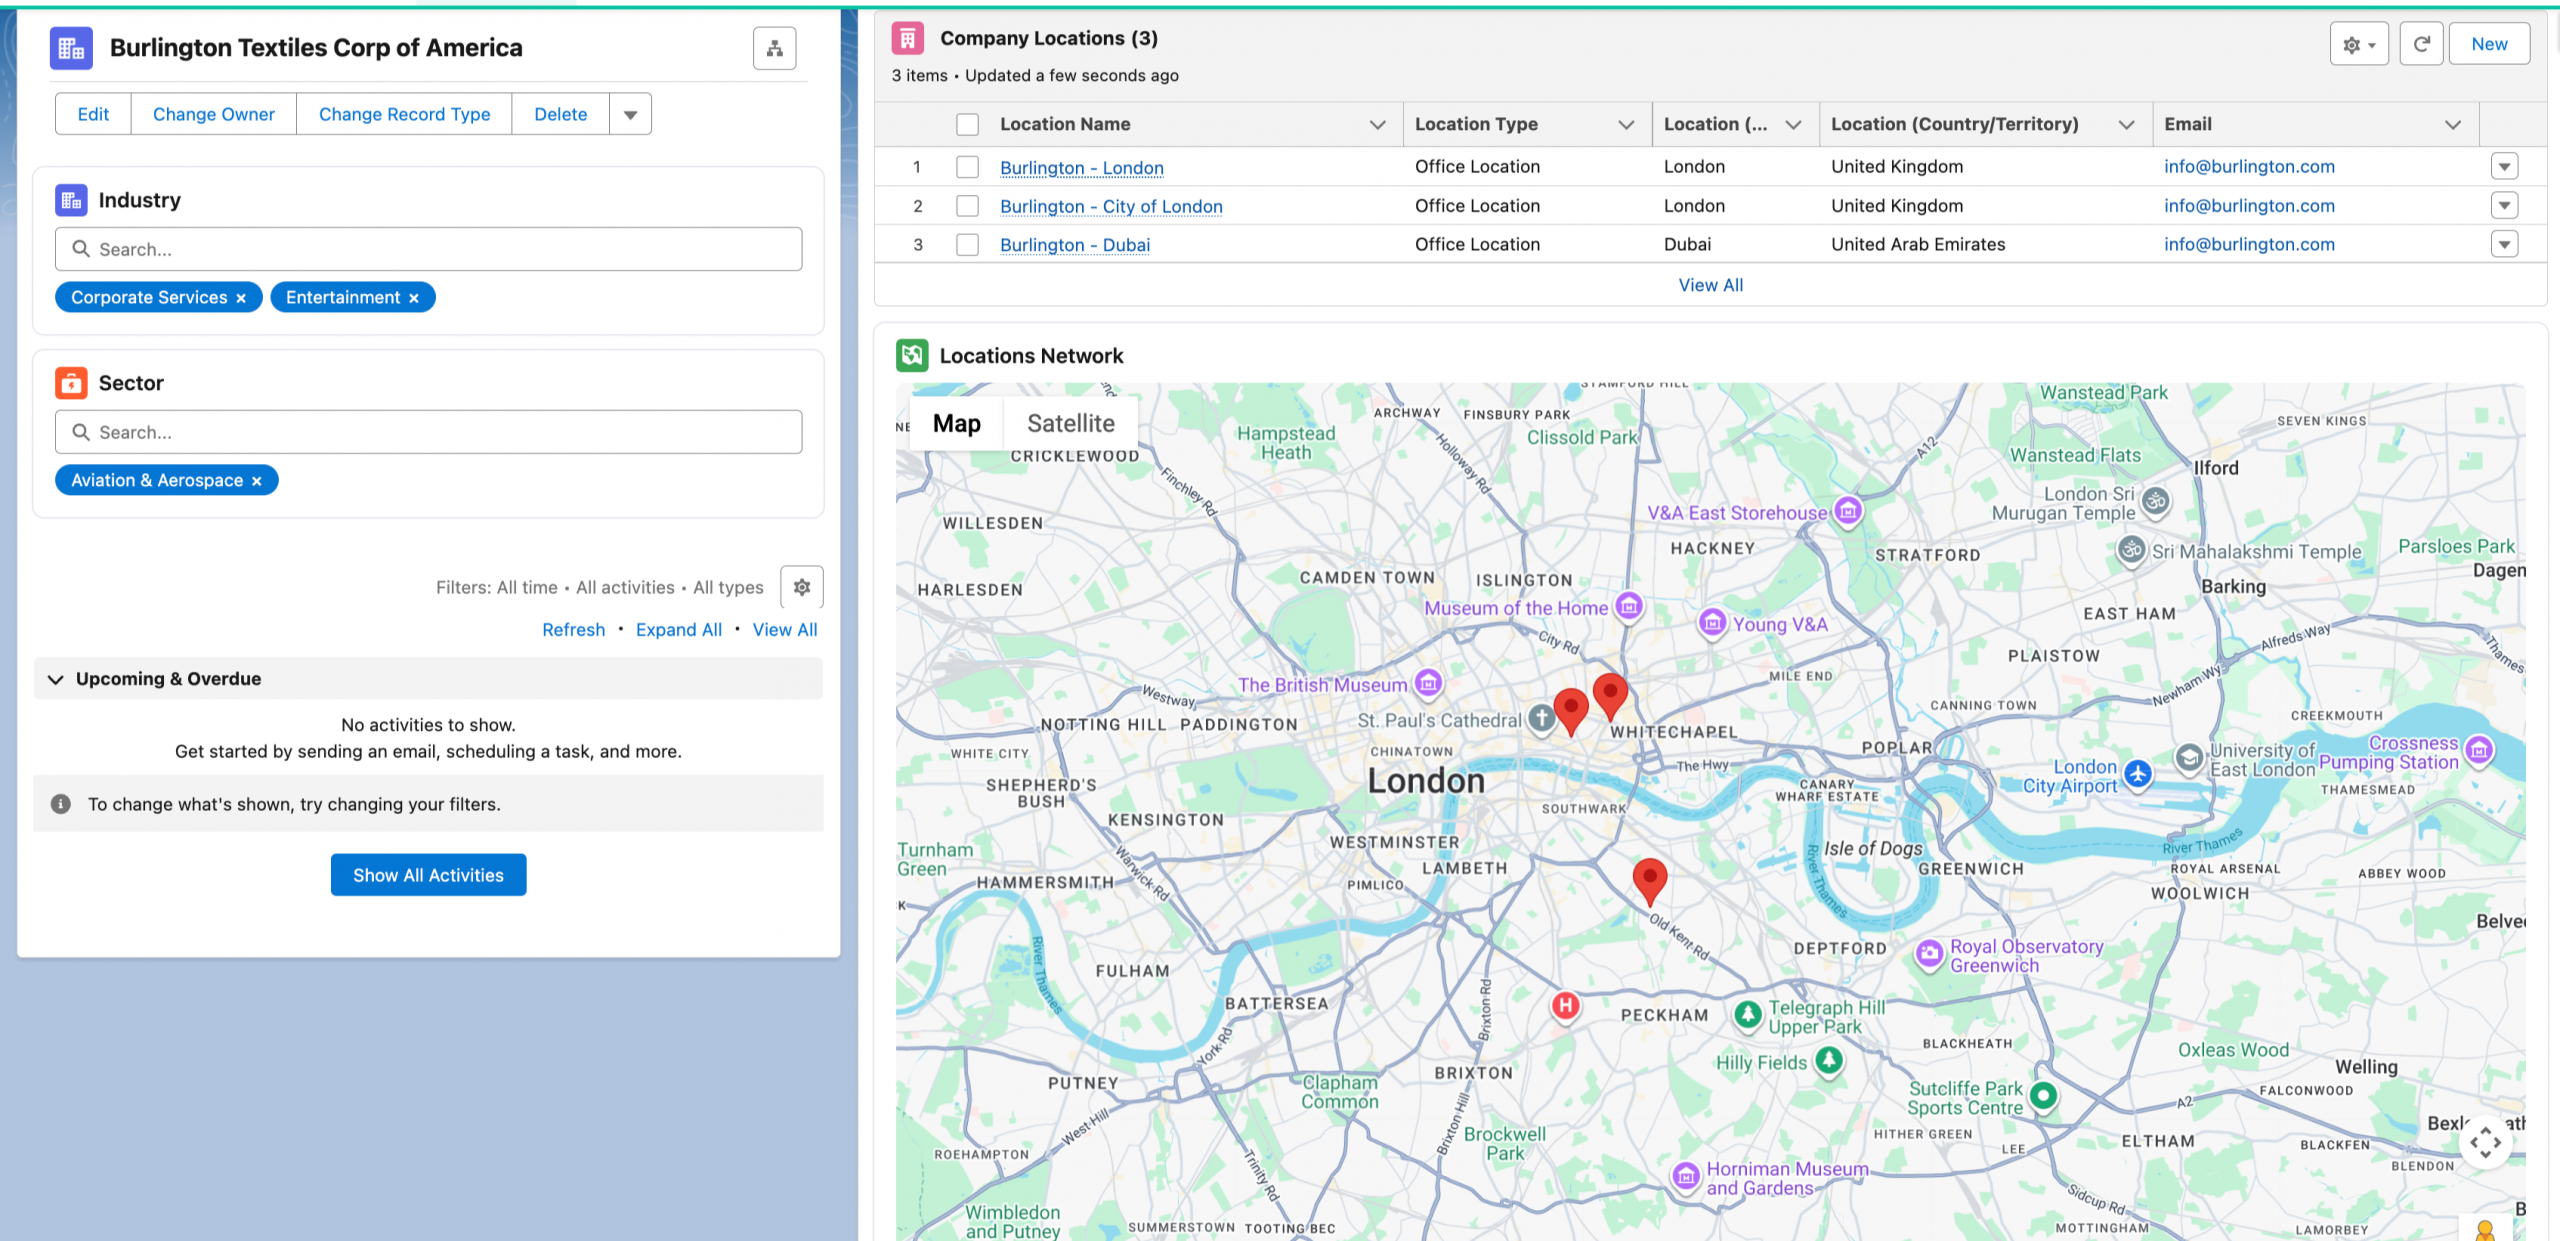The width and height of the screenshot is (2560, 1241).
Task: Click the Show All Activities button
Action: pos(428,875)
